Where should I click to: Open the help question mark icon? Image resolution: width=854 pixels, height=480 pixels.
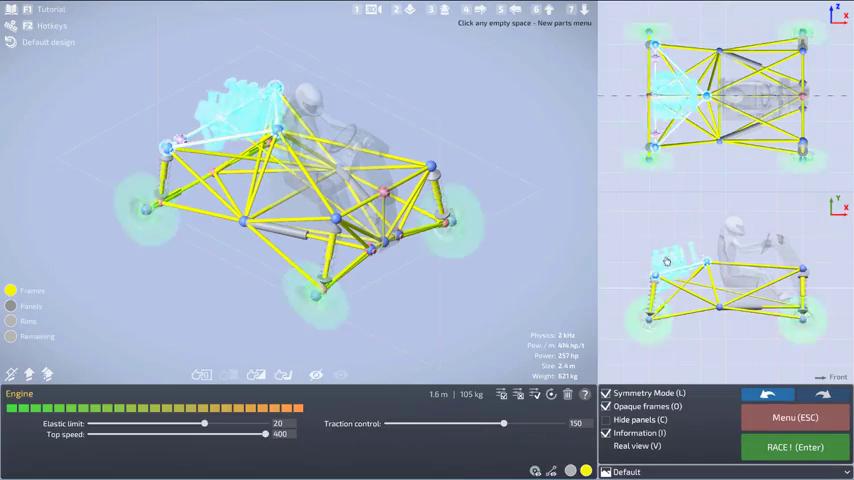coord(585,395)
